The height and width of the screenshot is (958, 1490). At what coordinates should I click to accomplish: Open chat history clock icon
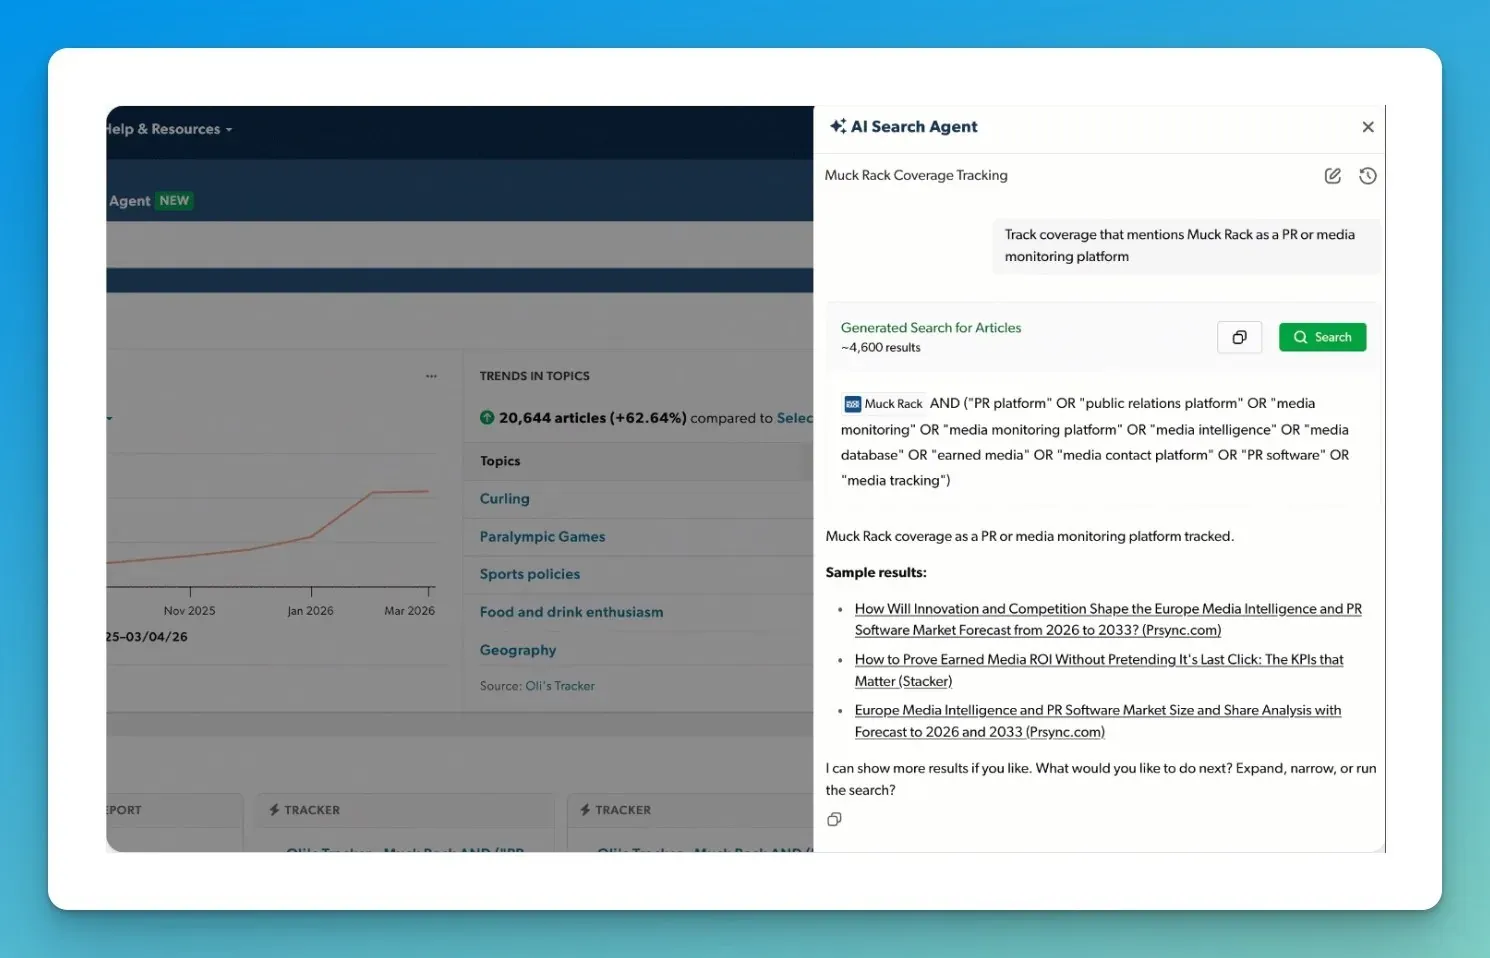click(1367, 176)
